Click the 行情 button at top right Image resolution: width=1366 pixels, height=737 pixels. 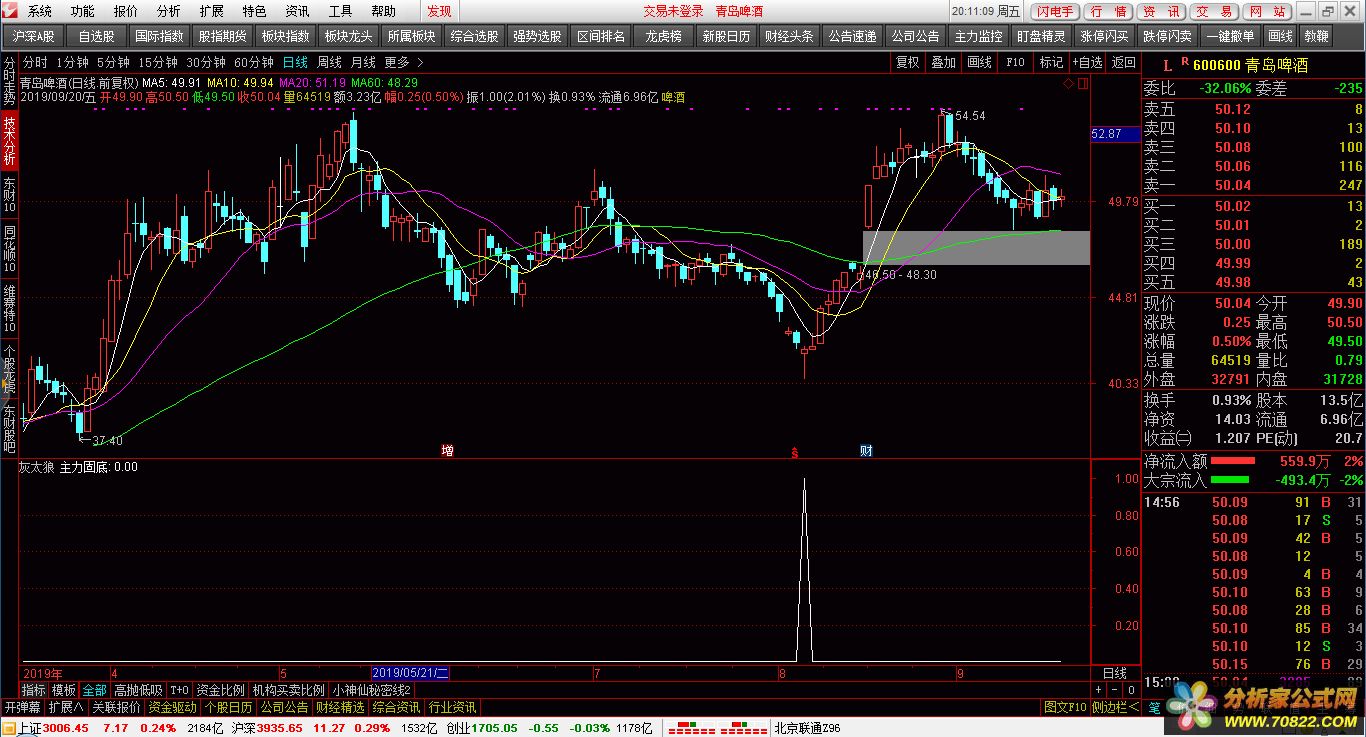1108,11
